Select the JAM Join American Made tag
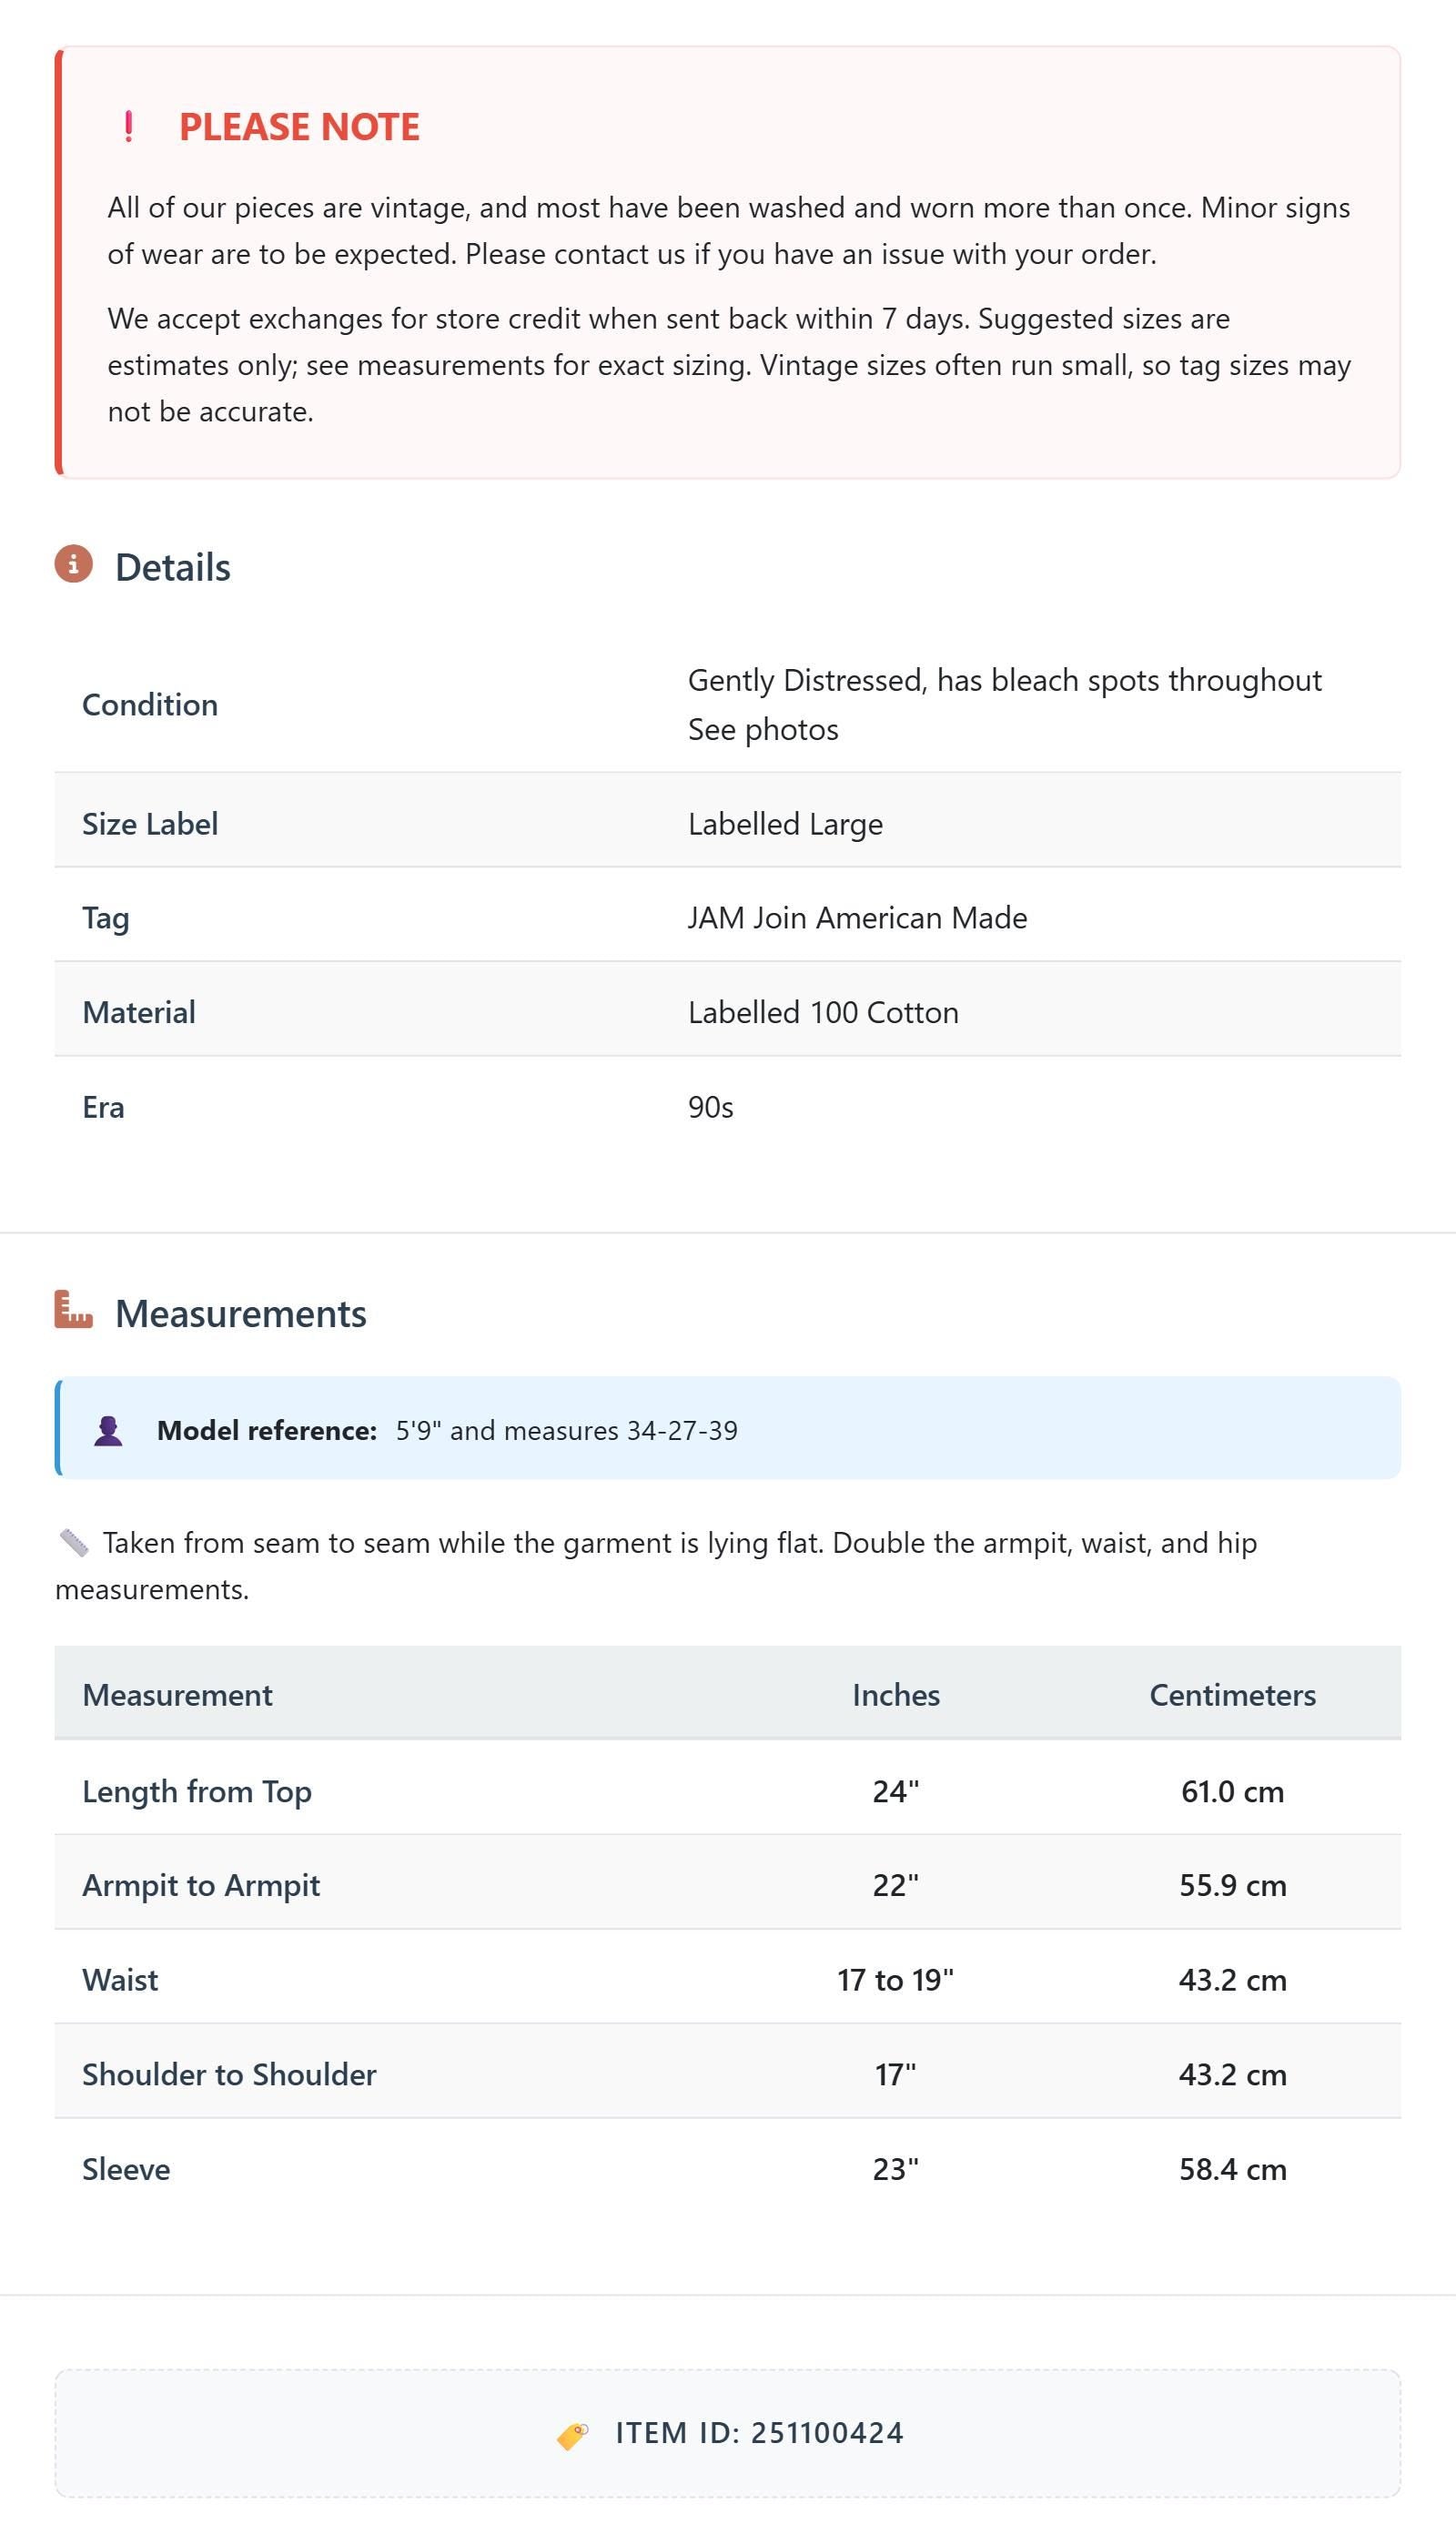The height and width of the screenshot is (2545, 1456). click(857, 917)
